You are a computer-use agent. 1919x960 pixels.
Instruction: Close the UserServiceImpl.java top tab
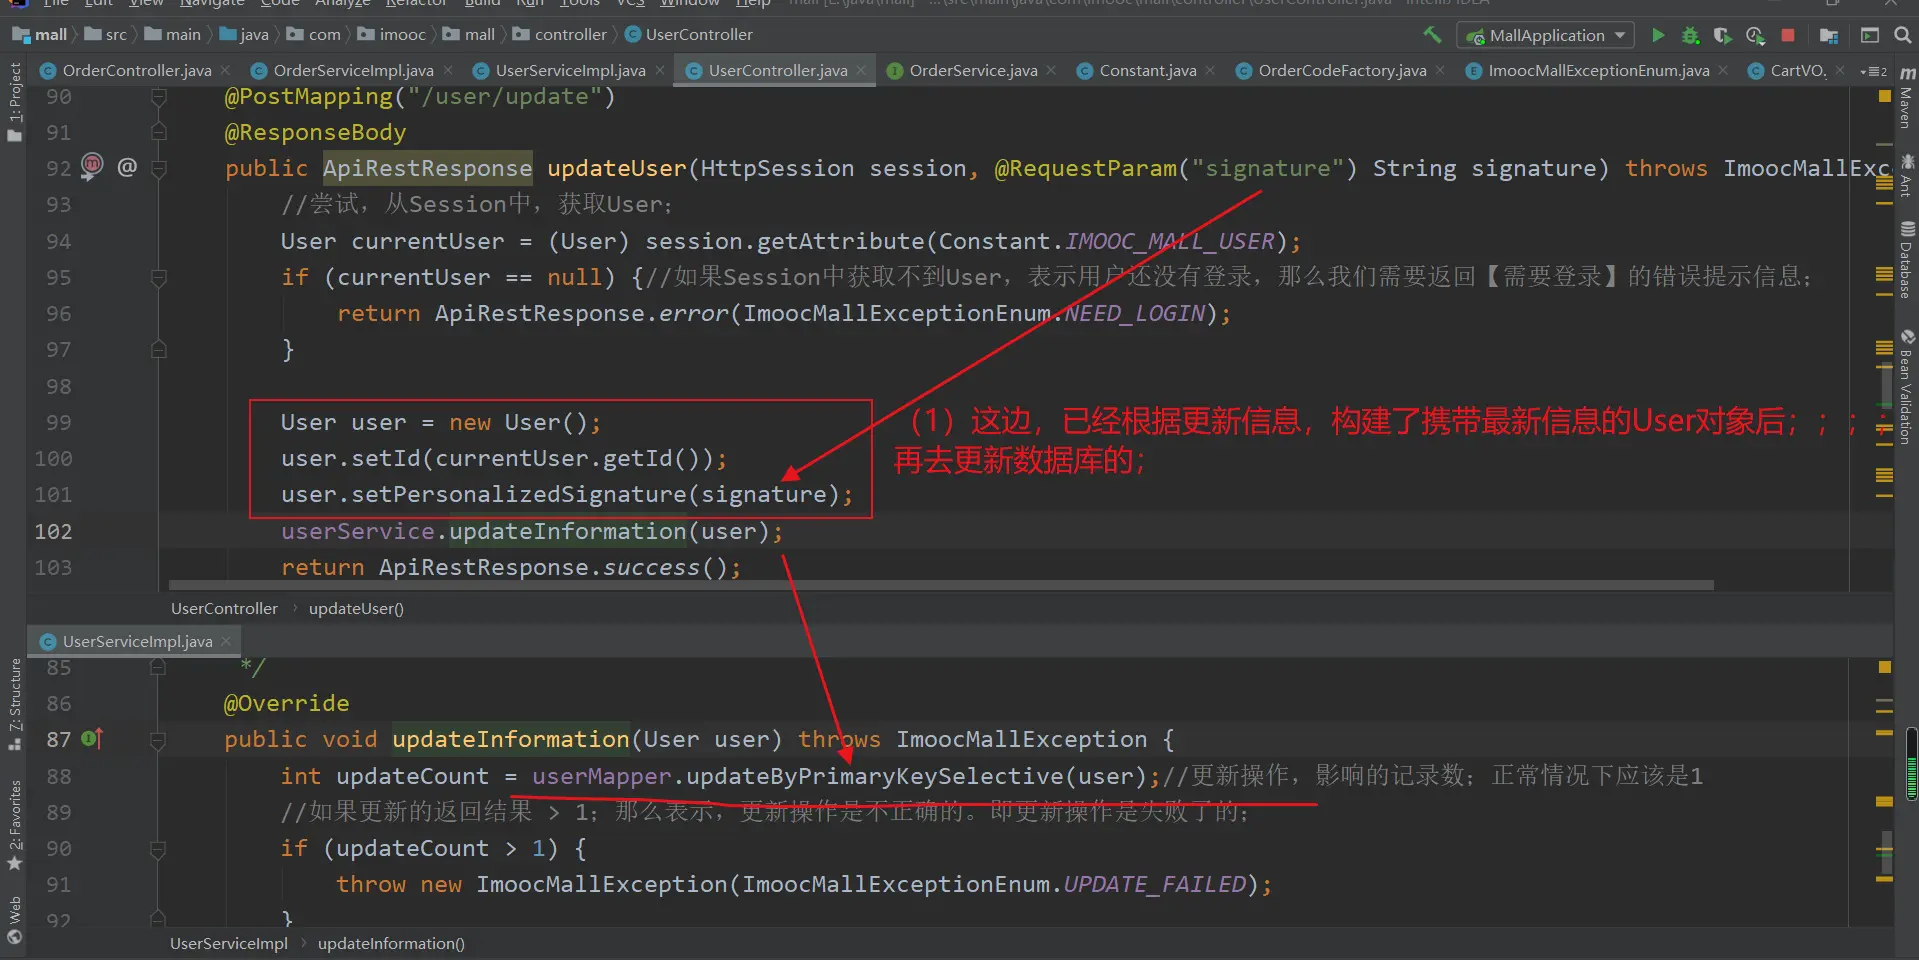(x=660, y=70)
